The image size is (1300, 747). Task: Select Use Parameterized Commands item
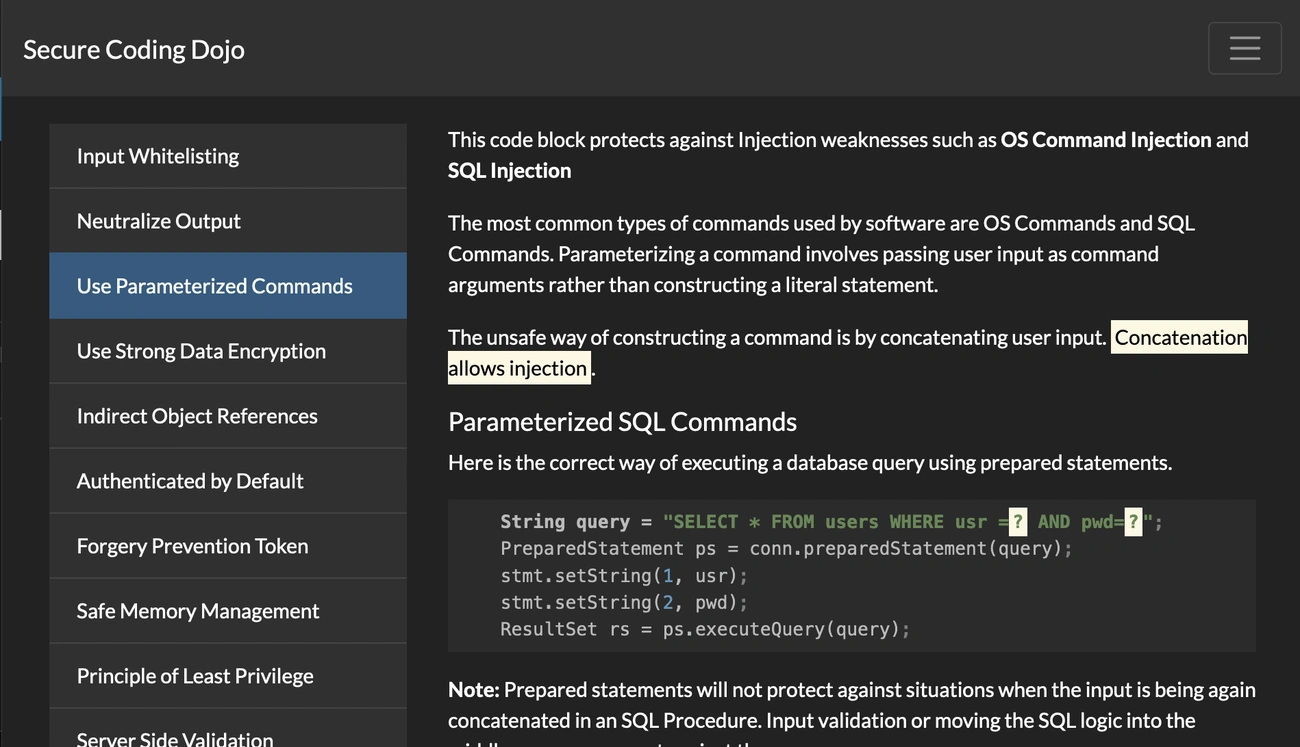click(228, 286)
